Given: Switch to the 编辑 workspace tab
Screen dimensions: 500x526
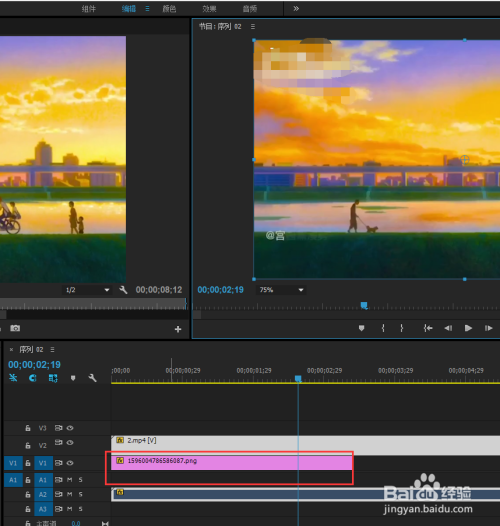Looking at the screenshot, I should (x=129, y=9).
